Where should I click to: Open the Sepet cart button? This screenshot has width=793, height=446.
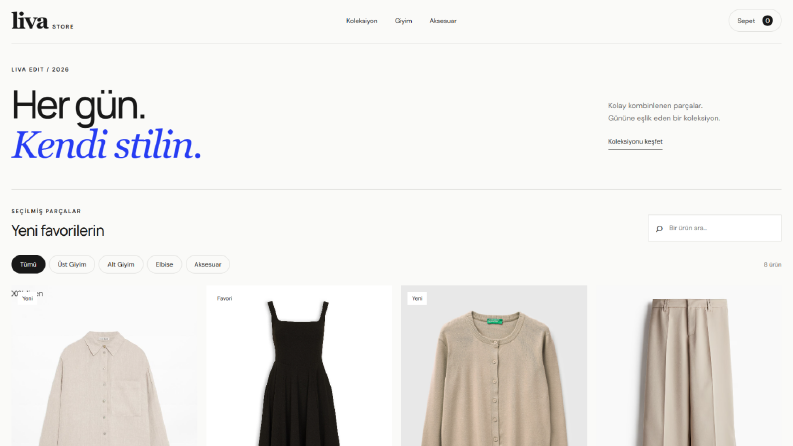(x=755, y=21)
